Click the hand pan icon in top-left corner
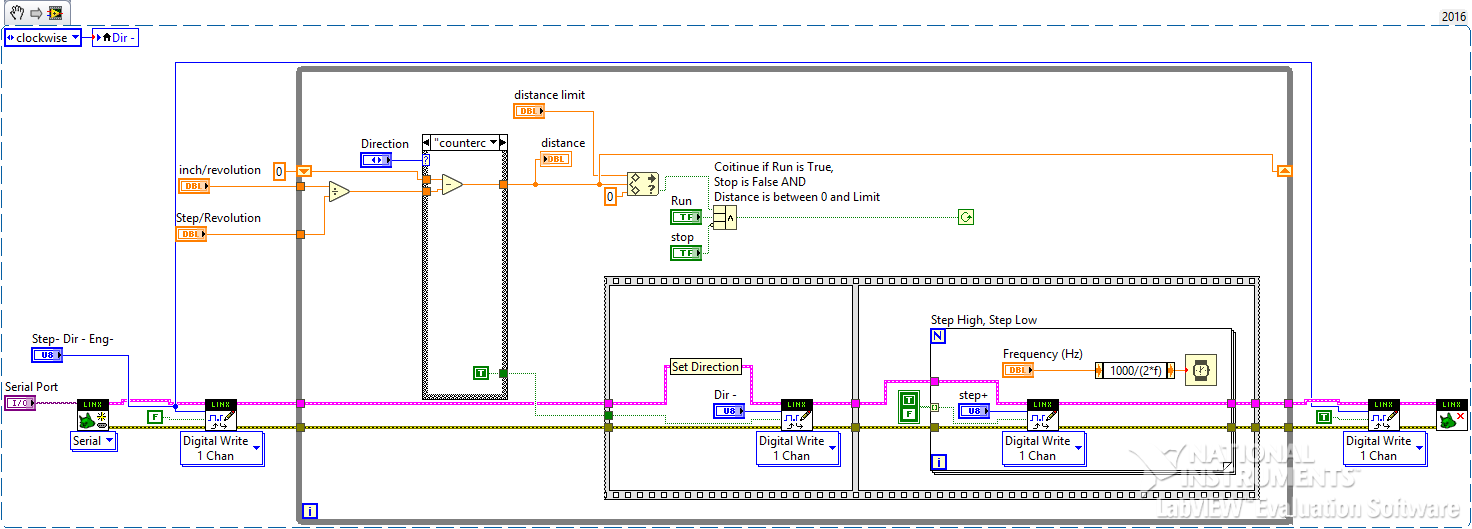 coord(16,12)
